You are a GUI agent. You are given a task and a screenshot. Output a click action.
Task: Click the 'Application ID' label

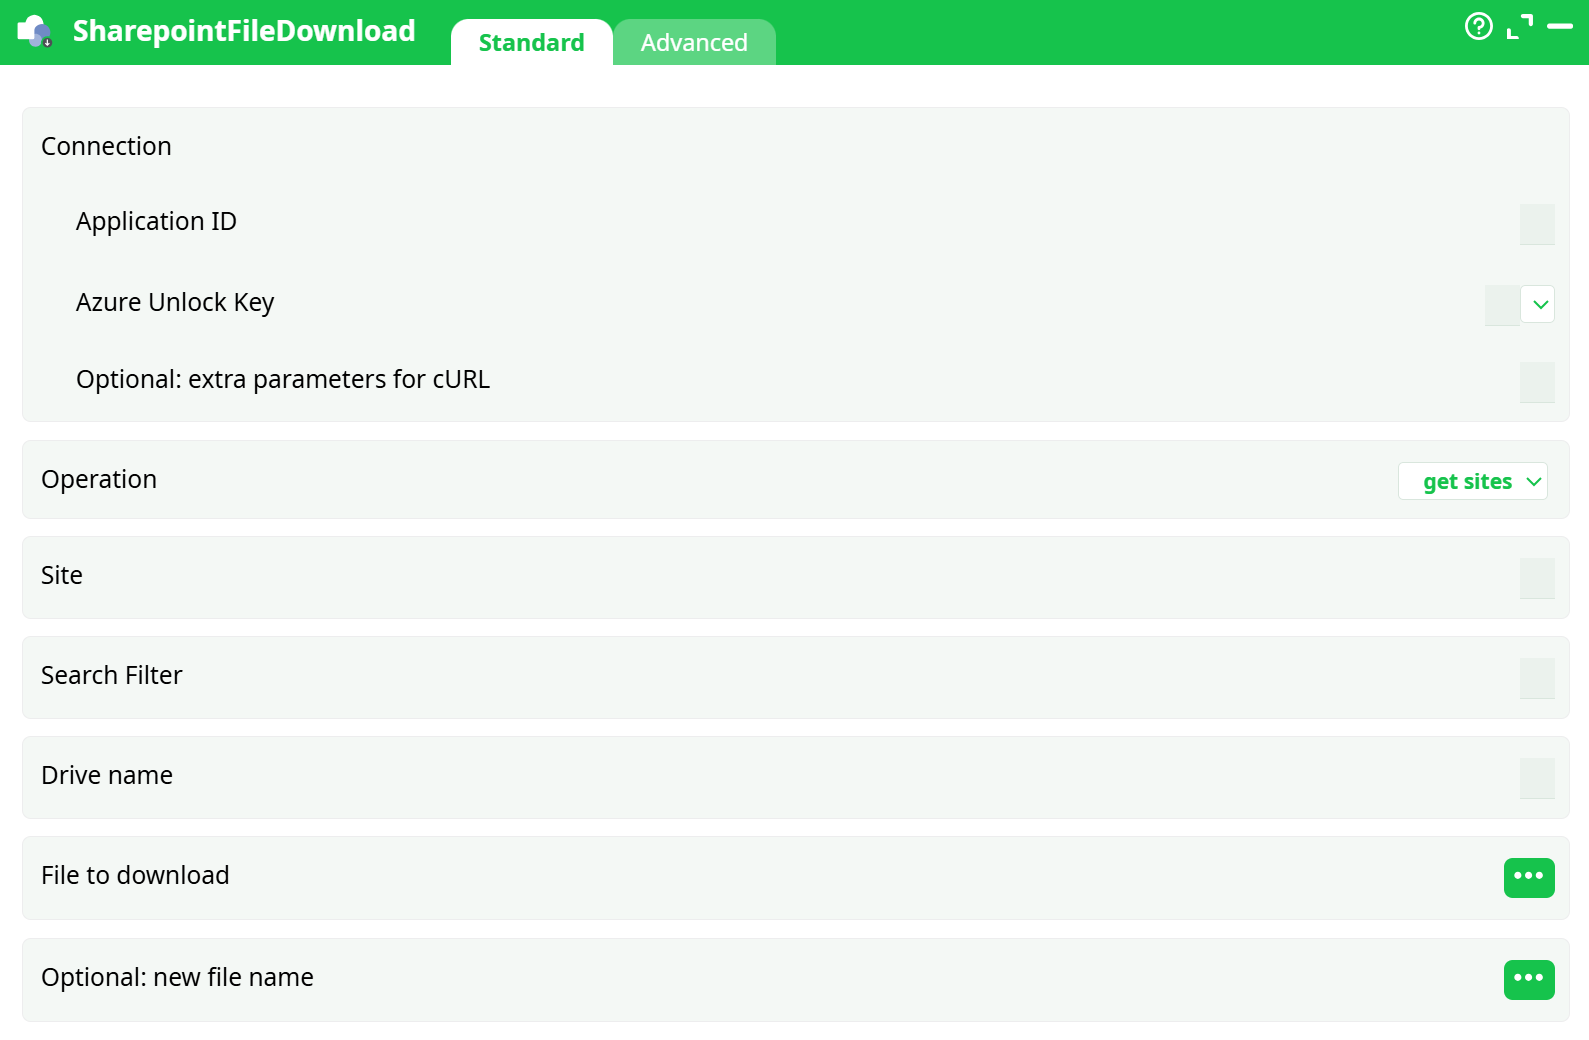click(x=156, y=221)
